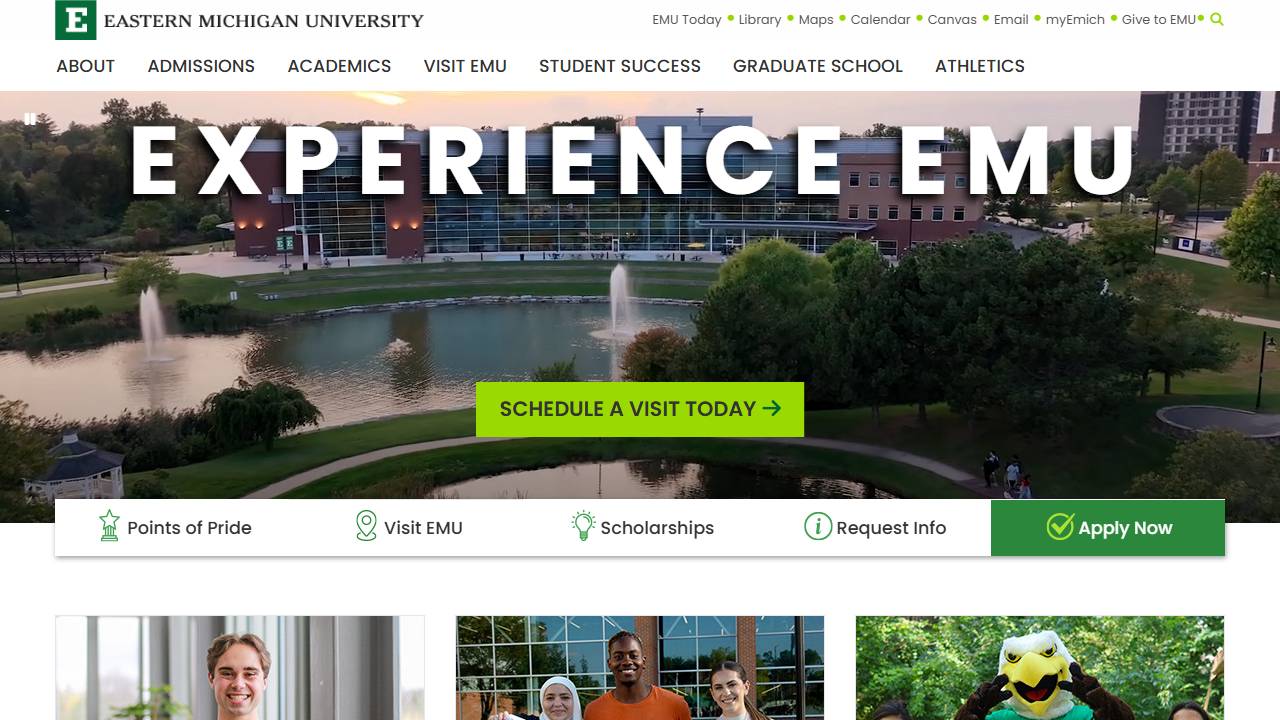
Task: Open the Give to EMU link
Action: coord(1159,20)
